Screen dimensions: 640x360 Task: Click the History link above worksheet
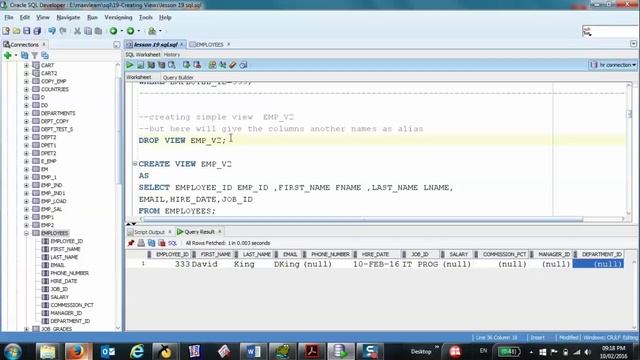(172, 55)
